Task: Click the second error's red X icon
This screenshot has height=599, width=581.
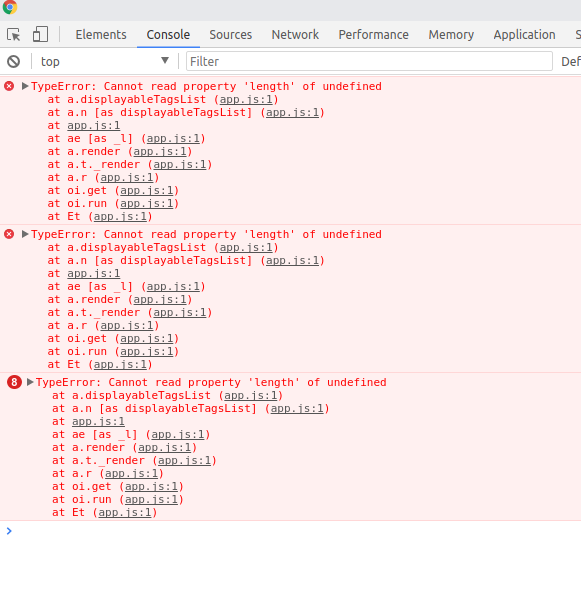Action: pos(9,234)
